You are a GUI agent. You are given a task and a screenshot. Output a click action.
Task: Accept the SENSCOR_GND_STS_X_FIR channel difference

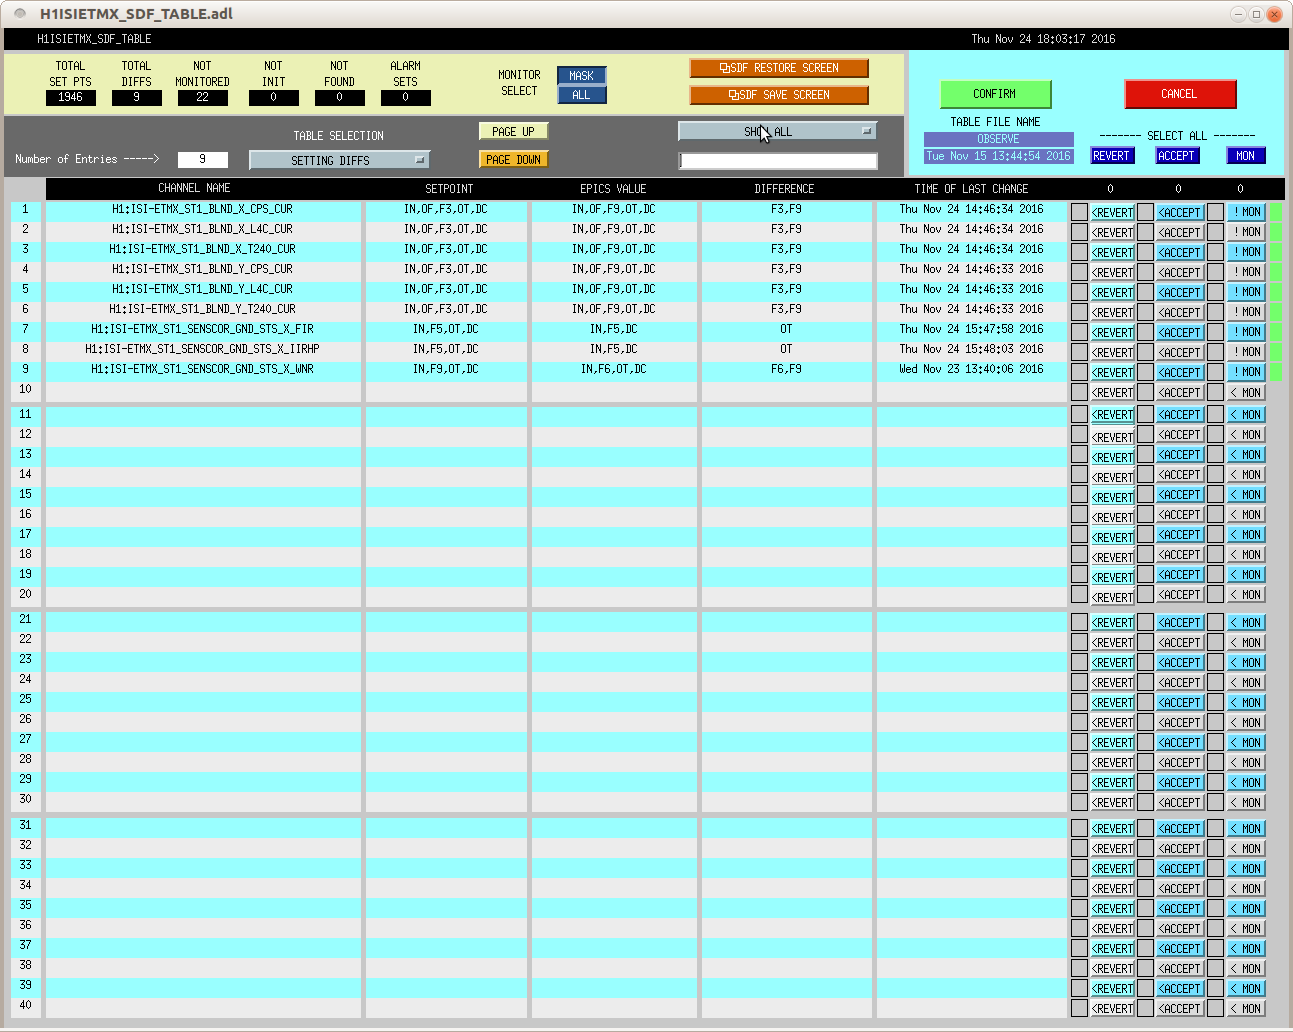[x=1180, y=332]
